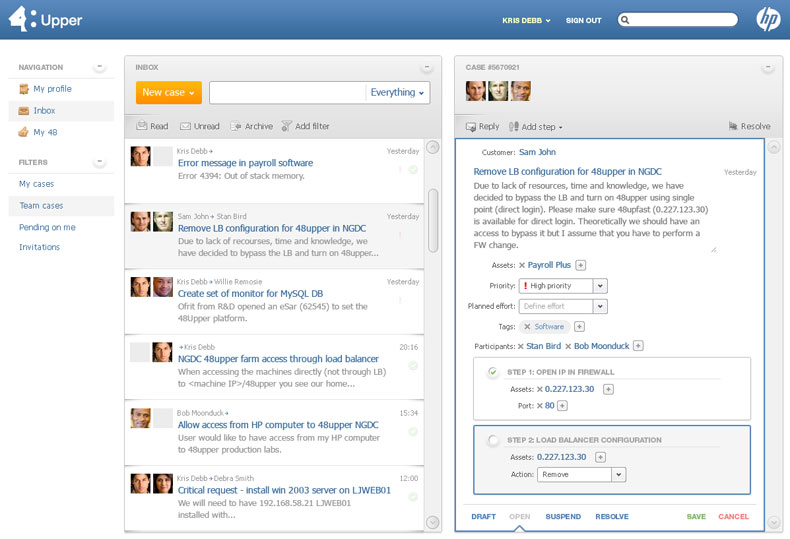This screenshot has width=790, height=539.
Task: Open the New case dropdown button
Action: 169,93
